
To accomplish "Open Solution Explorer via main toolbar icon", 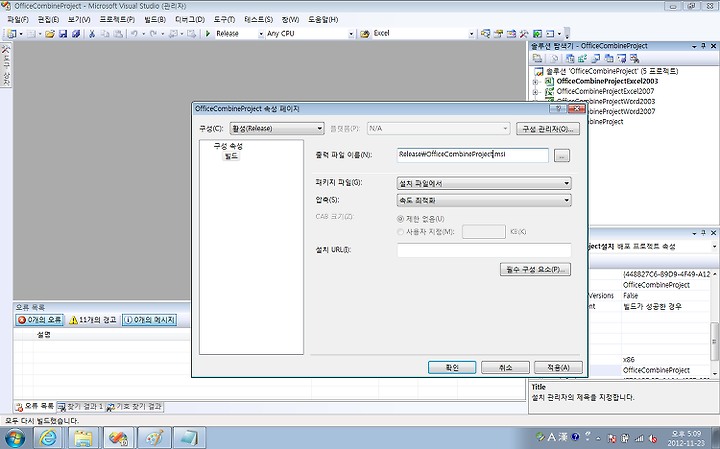I will point(485,34).
